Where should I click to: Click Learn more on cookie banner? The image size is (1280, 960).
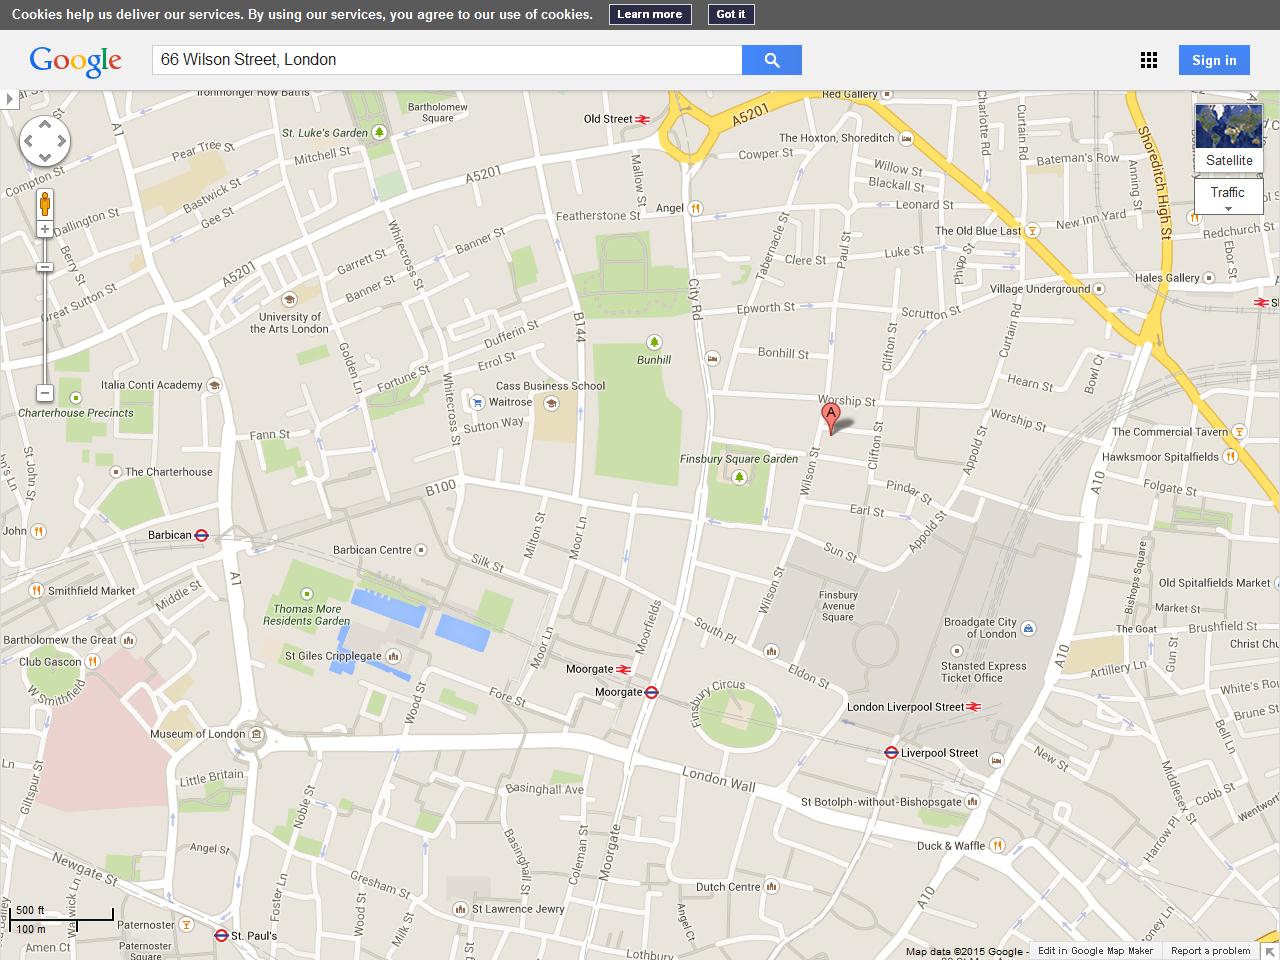point(649,14)
